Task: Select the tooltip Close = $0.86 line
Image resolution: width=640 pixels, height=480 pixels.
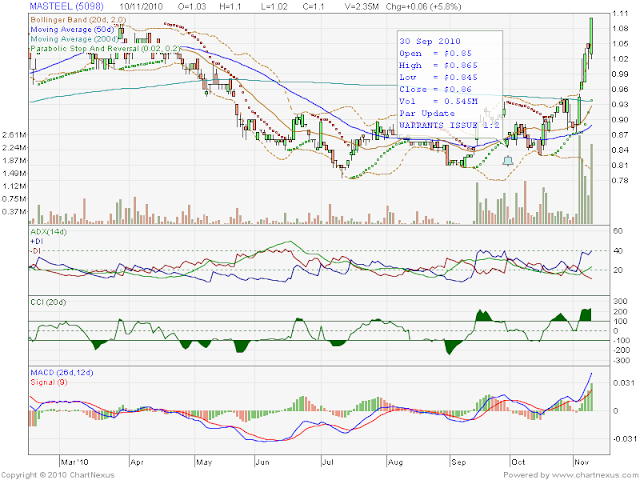Action: [436, 89]
